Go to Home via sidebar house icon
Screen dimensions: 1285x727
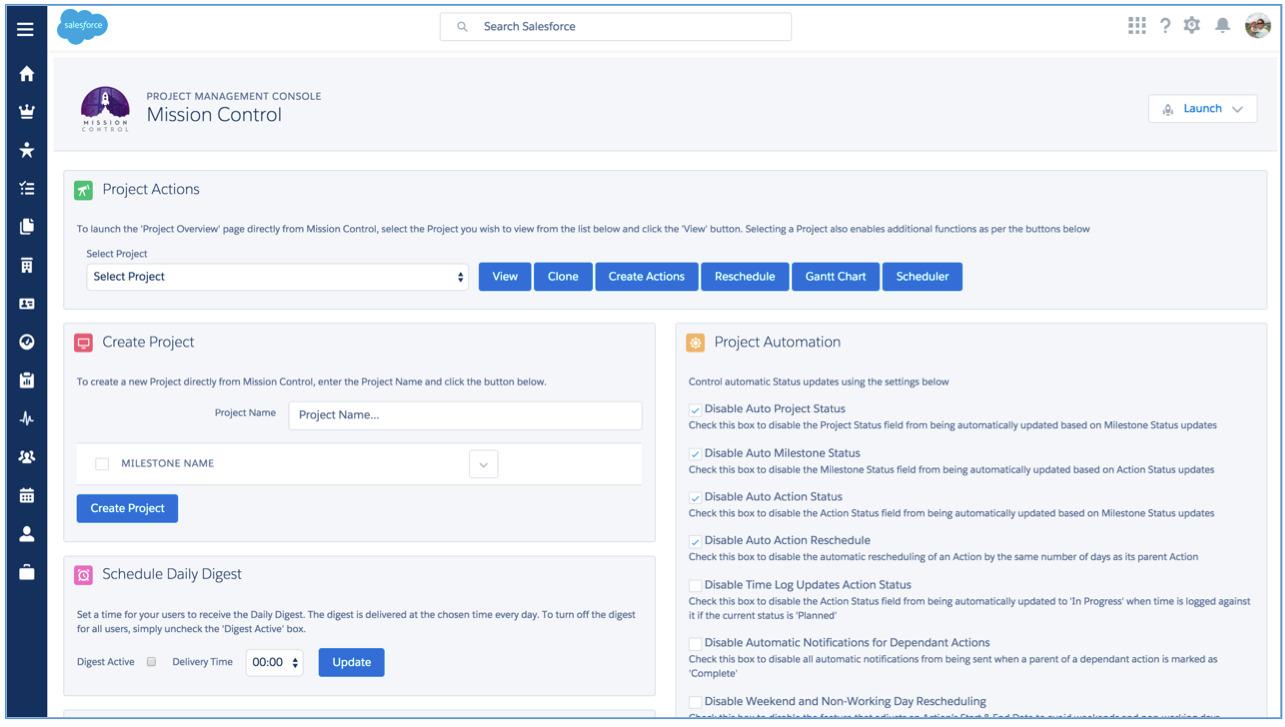click(x=26, y=72)
